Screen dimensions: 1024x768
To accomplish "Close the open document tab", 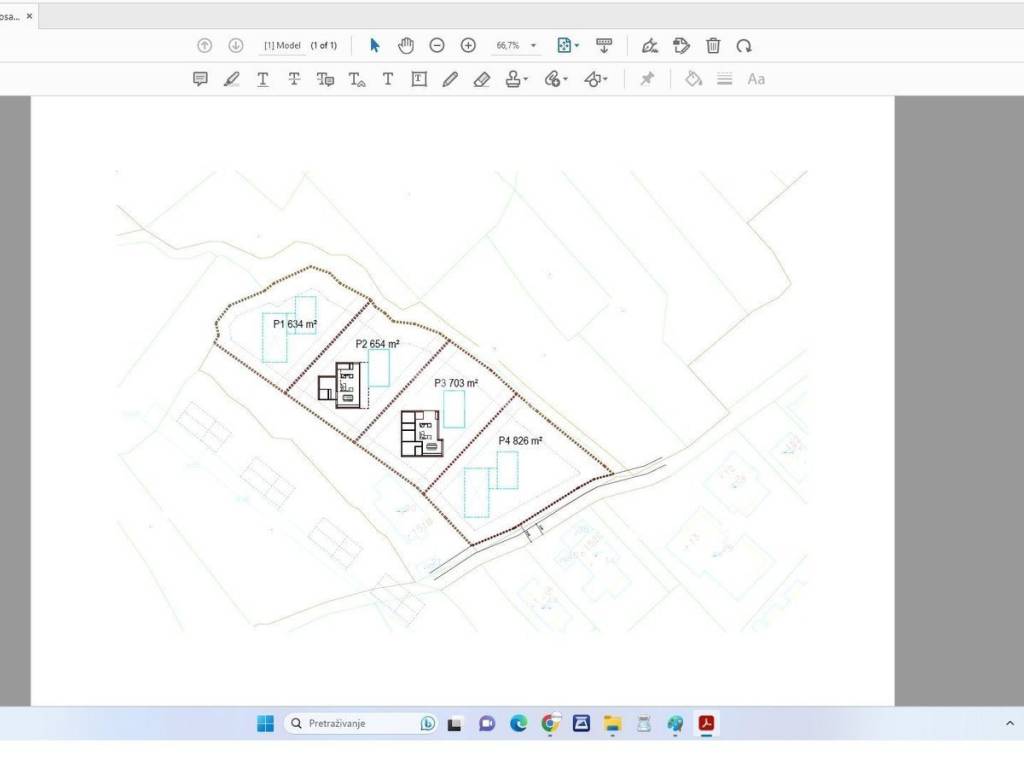I will 29,16.
